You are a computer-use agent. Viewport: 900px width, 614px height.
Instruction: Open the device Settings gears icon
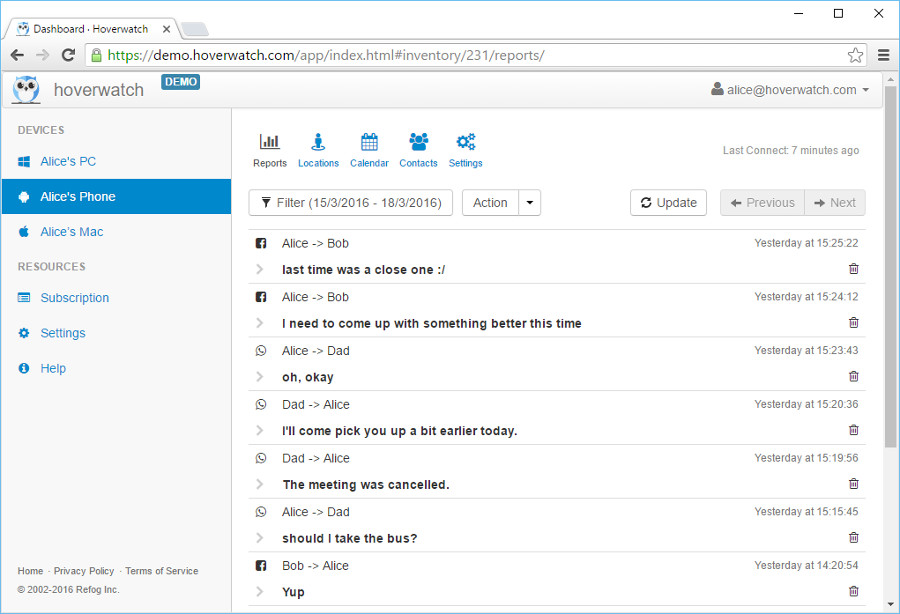[465, 142]
